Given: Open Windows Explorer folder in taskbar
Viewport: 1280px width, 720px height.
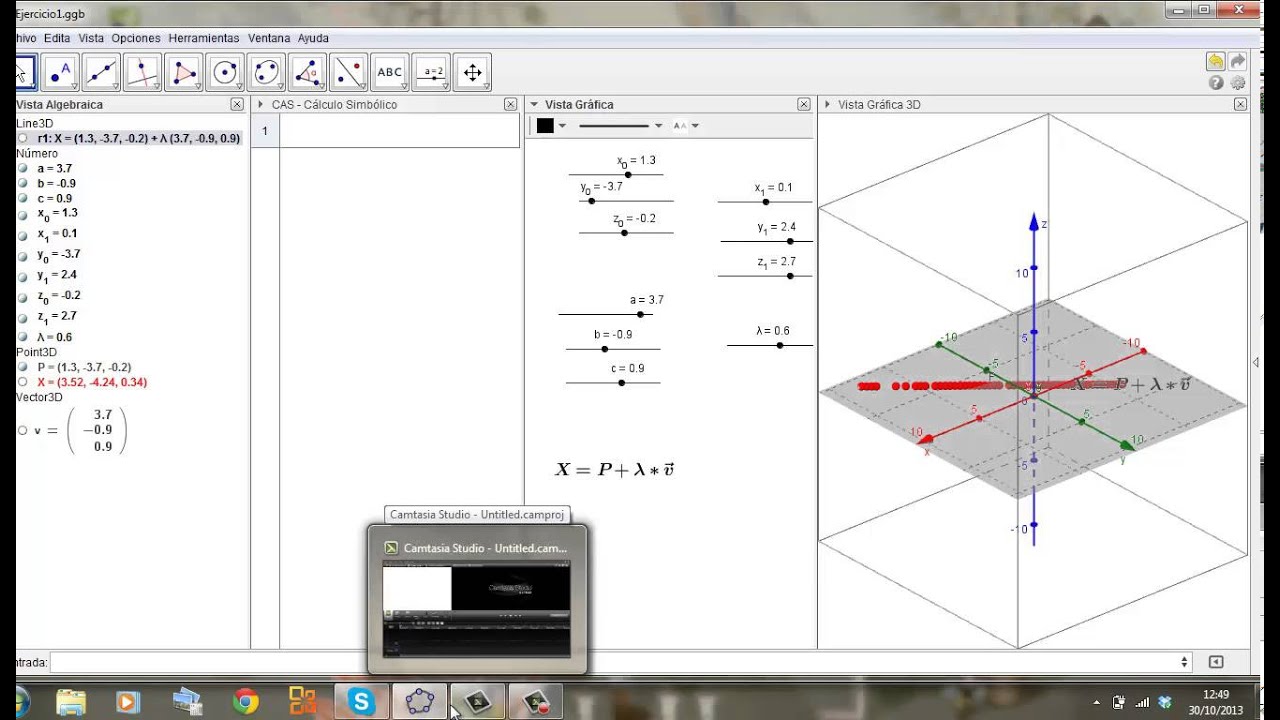Looking at the screenshot, I should 71,701.
